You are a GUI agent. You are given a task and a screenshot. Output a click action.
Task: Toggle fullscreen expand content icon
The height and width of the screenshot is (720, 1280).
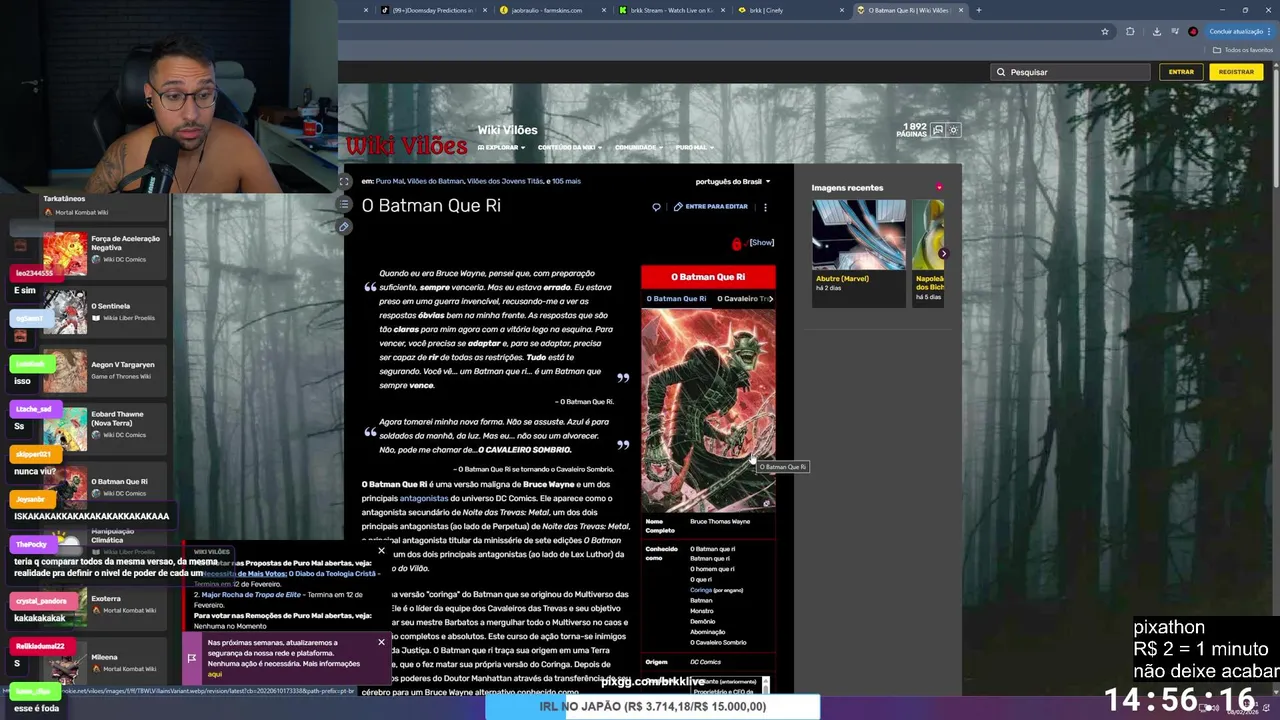344,181
